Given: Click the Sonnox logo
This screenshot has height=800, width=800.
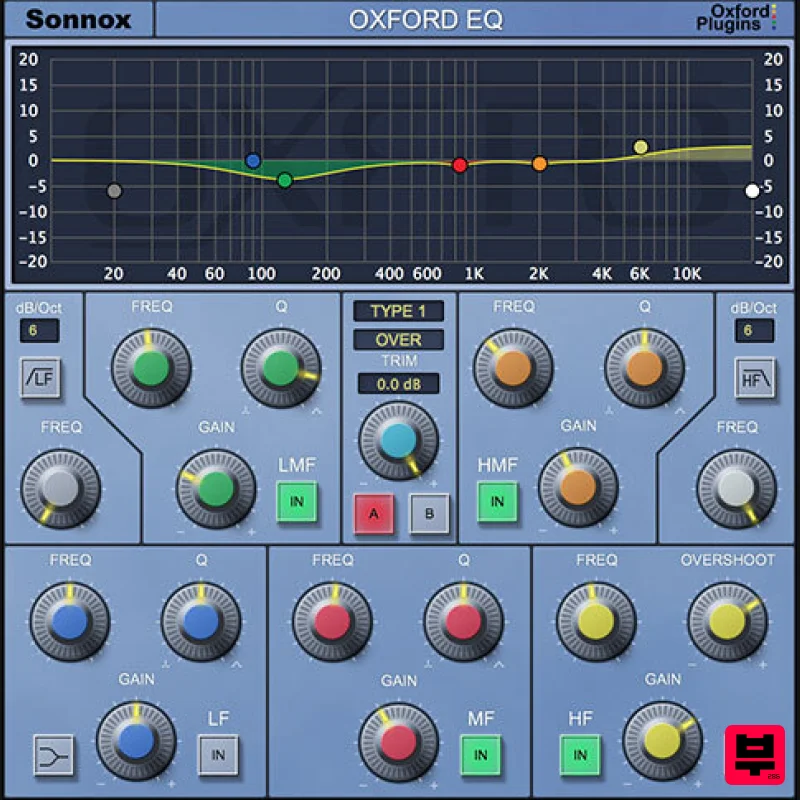Looking at the screenshot, I should (78, 20).
